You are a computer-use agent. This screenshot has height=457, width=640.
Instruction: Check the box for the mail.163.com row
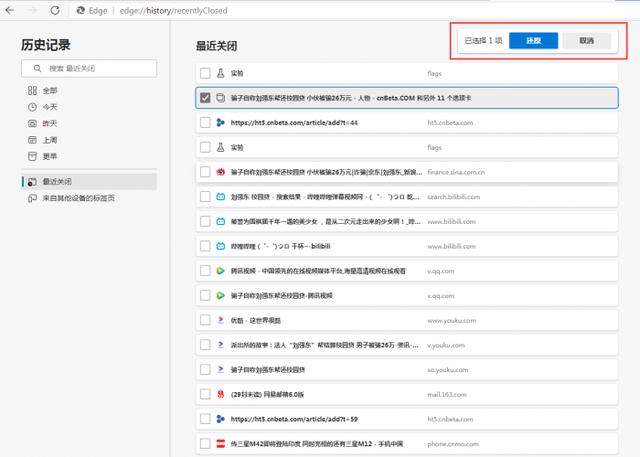pos(205,394)
